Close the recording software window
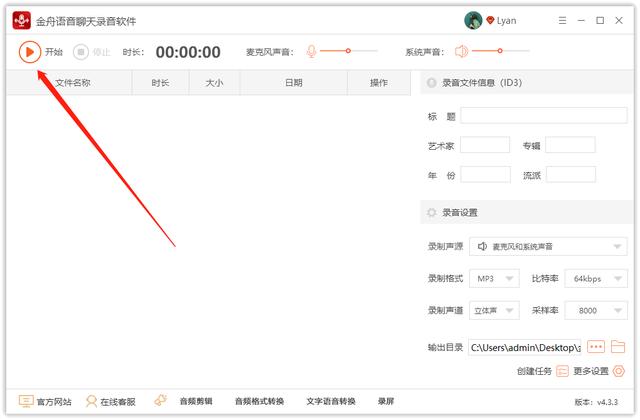Viewport: 640px width, 420px height. pos(619,20)
